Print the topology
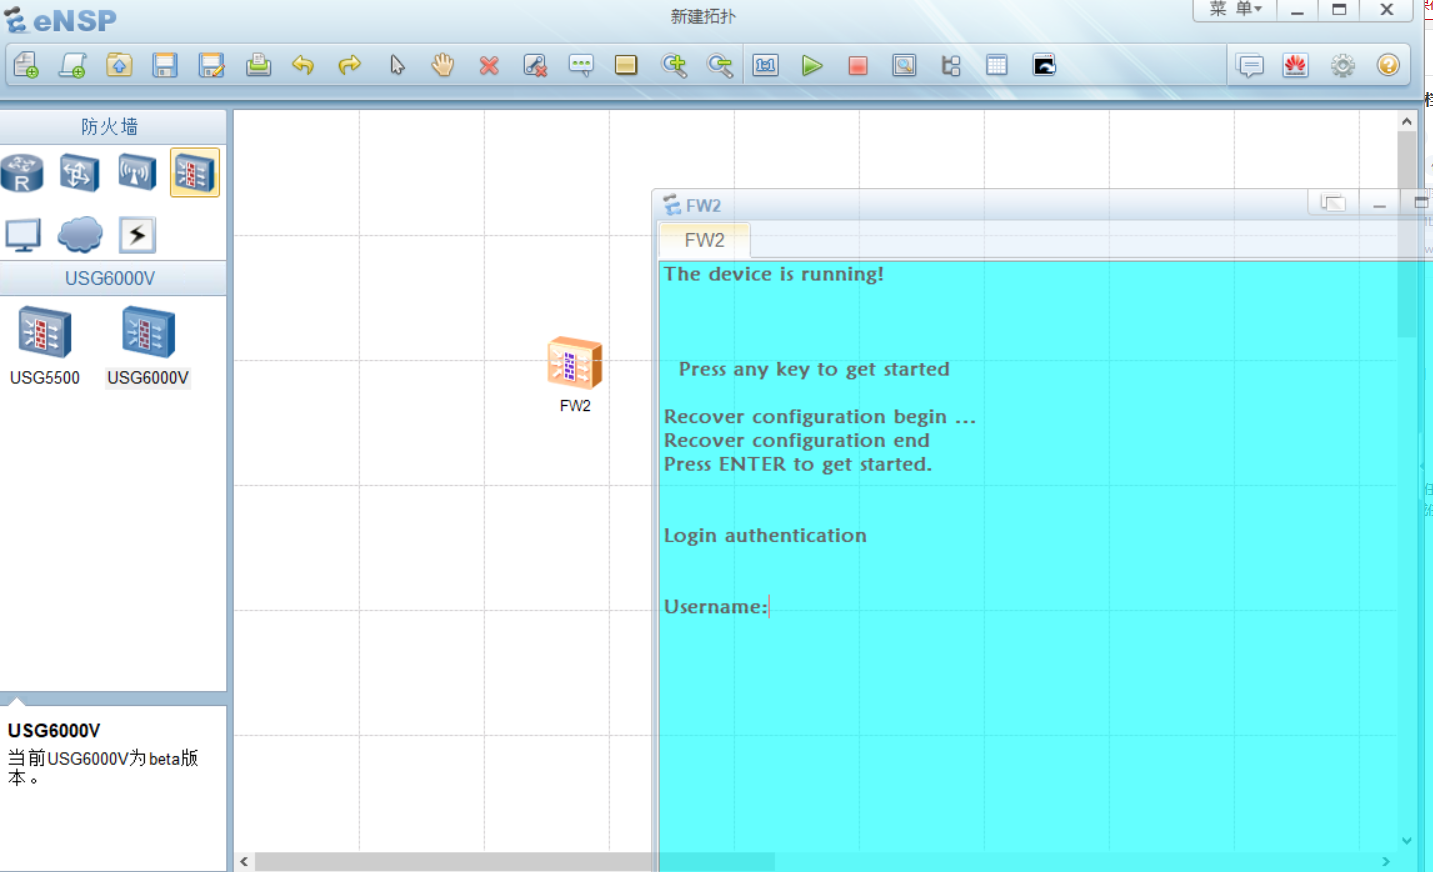The width and height of the screenshot is (1433, 872). 258,66
